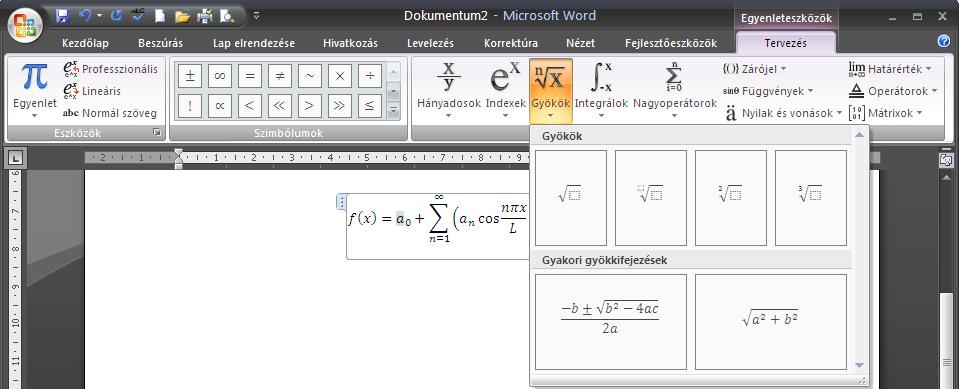Open the Kezdőlap tab

[85, 43]
